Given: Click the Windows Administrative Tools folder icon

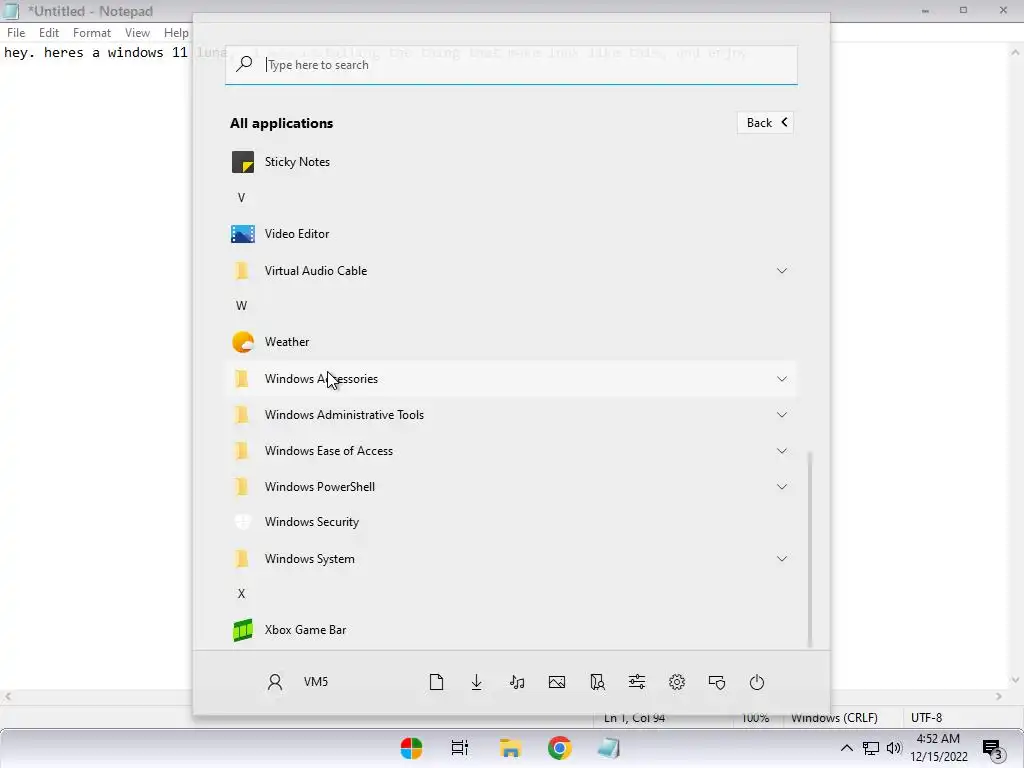Looking at the screenshot, I should pos(242,415).
